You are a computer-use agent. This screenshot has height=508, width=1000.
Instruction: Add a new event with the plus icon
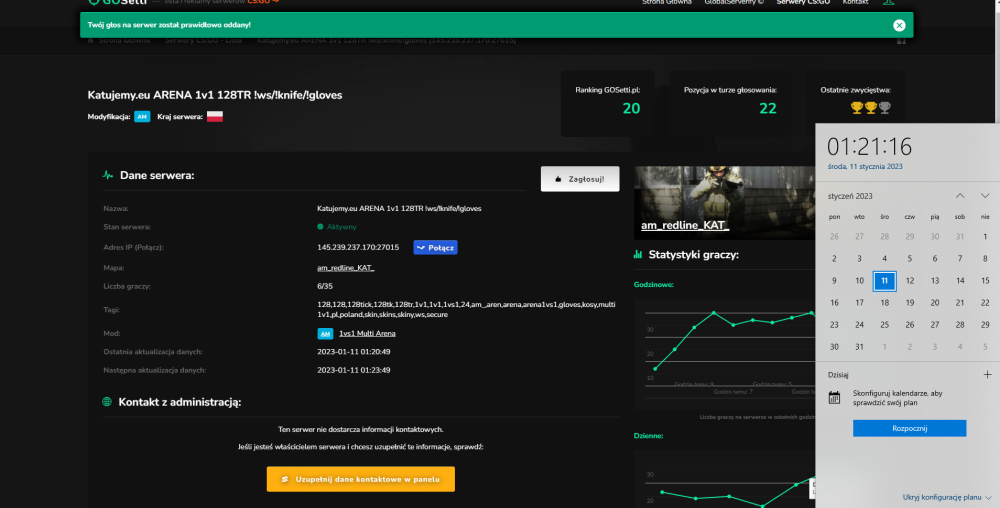(987, 374)
